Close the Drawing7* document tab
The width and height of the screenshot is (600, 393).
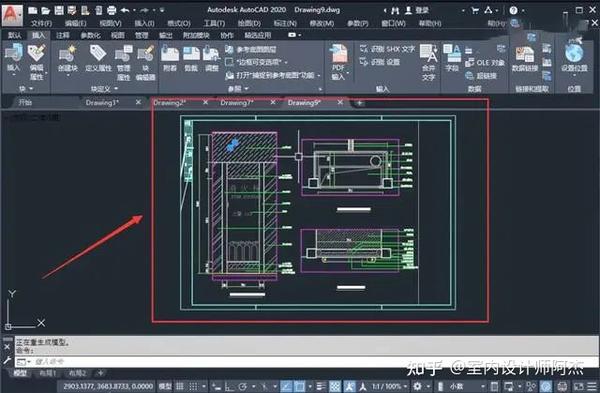(272, 102)
